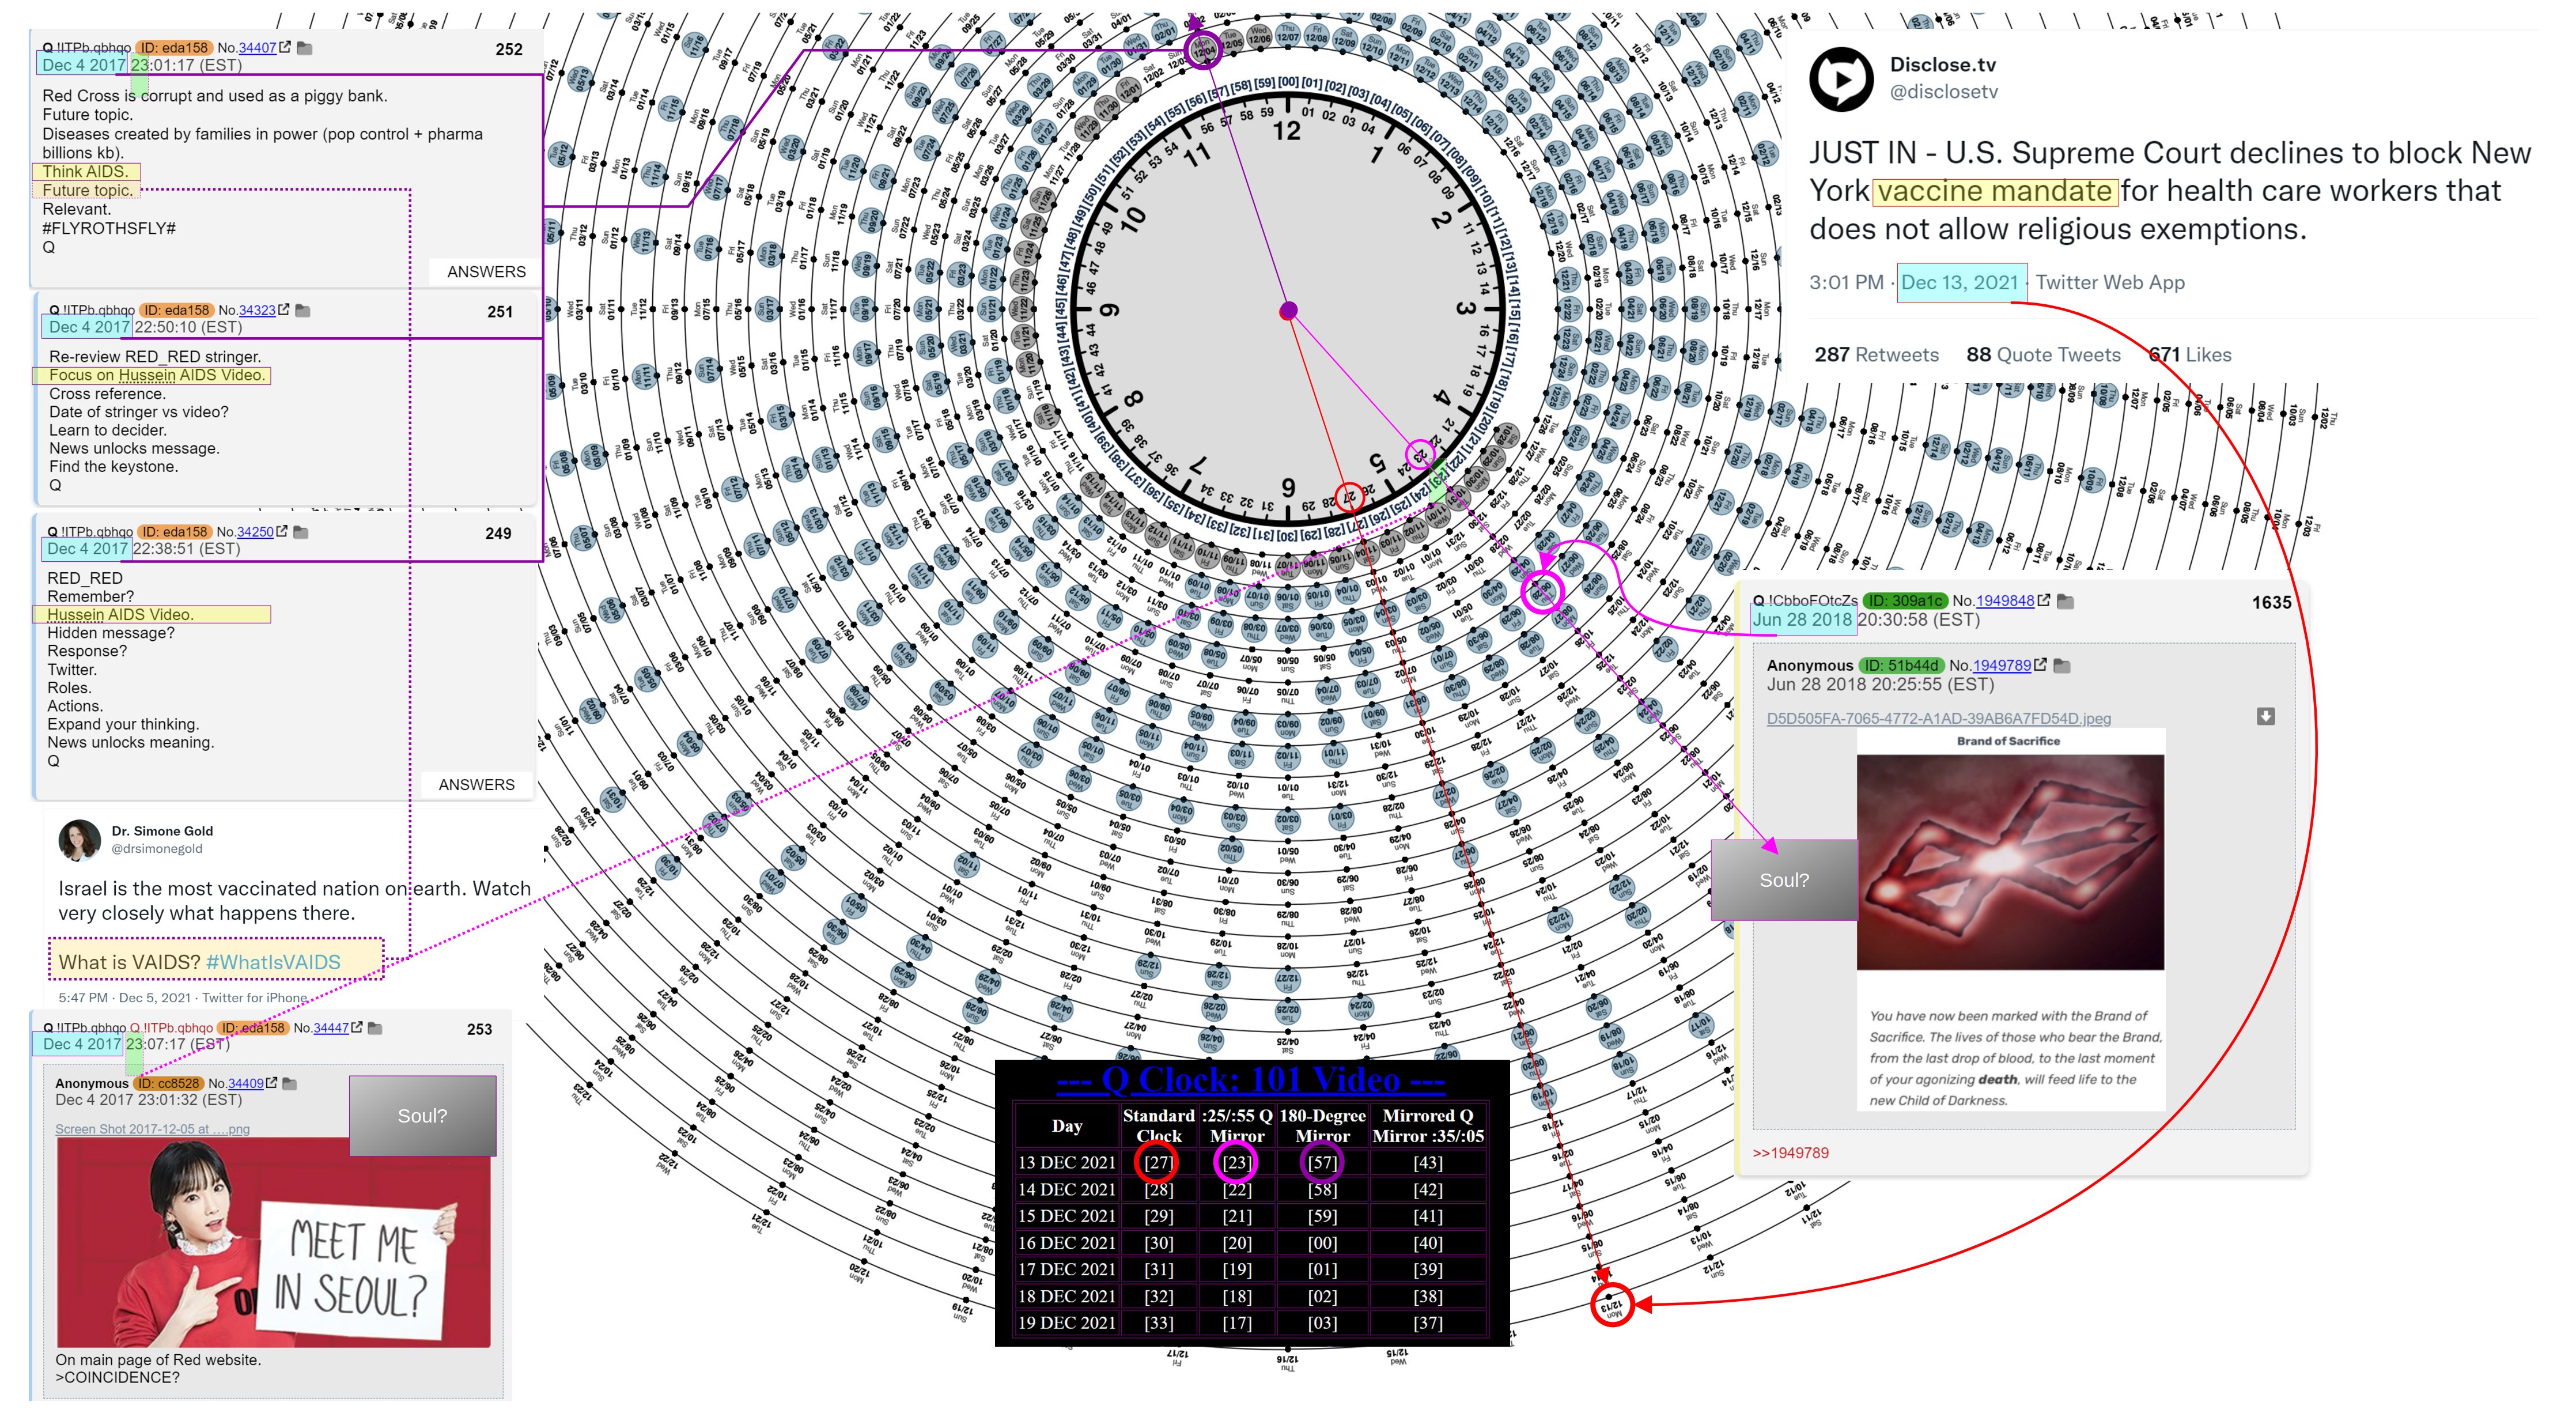Select the [57] 180-Degree Mirror cell
Image resolution: width=2576 pixels, height=1417 pixels.
(x=1322, y=1162)
